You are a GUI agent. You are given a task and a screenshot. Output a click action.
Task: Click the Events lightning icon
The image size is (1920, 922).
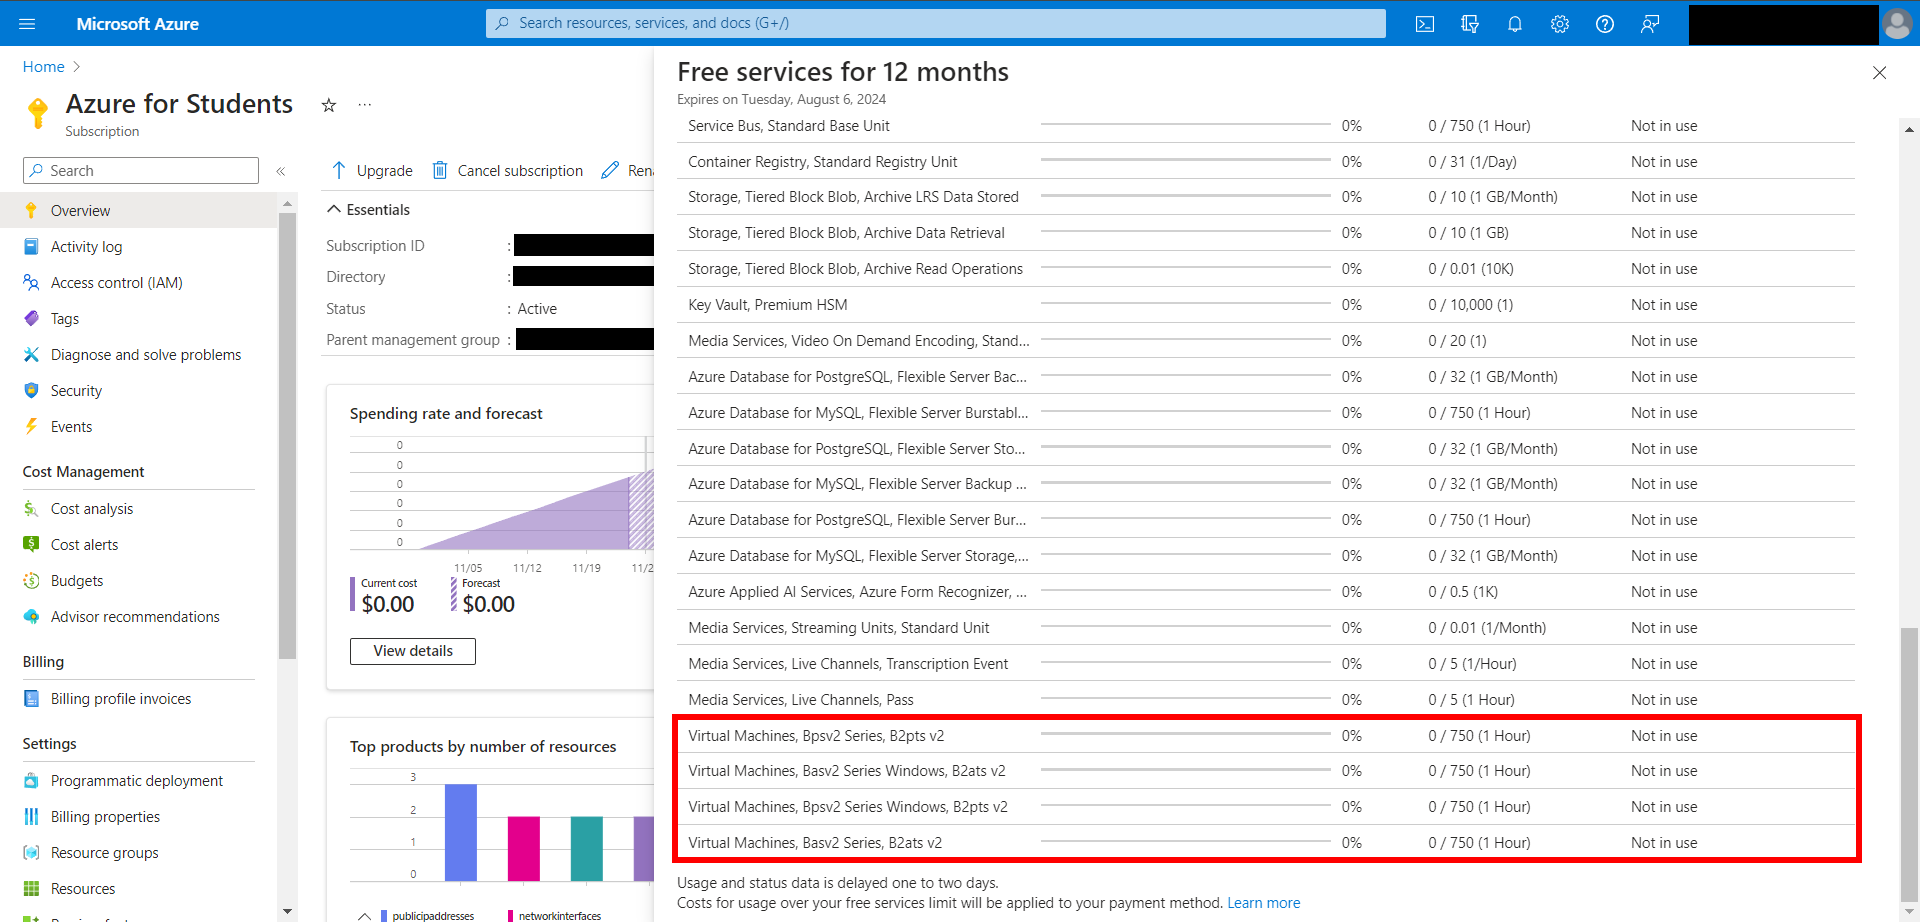(x=31, y=427)
